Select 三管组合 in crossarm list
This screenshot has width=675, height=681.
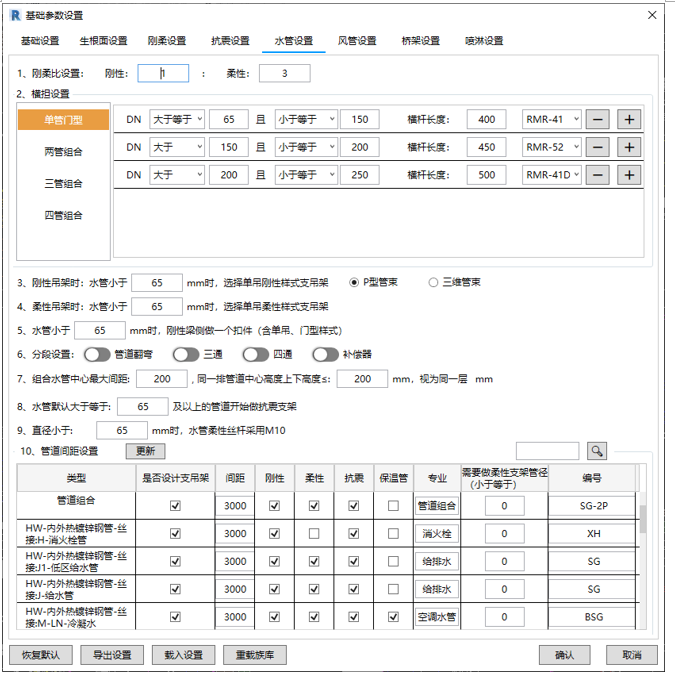63,183
